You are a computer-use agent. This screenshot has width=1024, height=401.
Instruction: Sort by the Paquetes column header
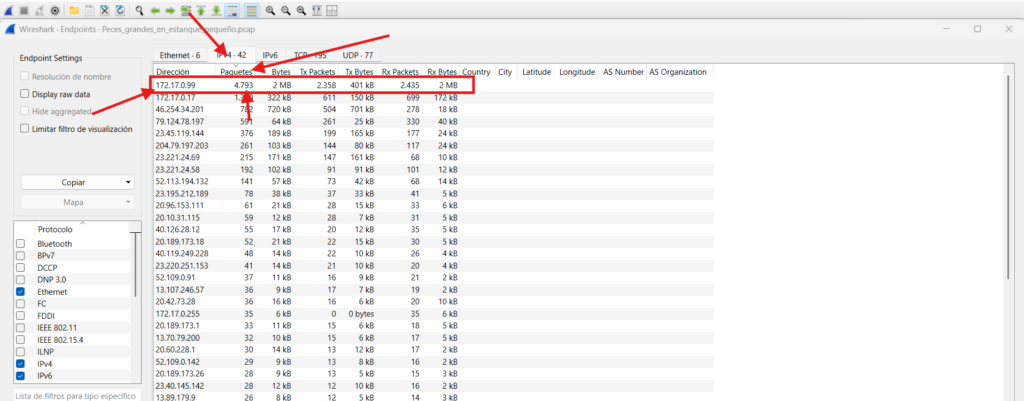(236, 72)
